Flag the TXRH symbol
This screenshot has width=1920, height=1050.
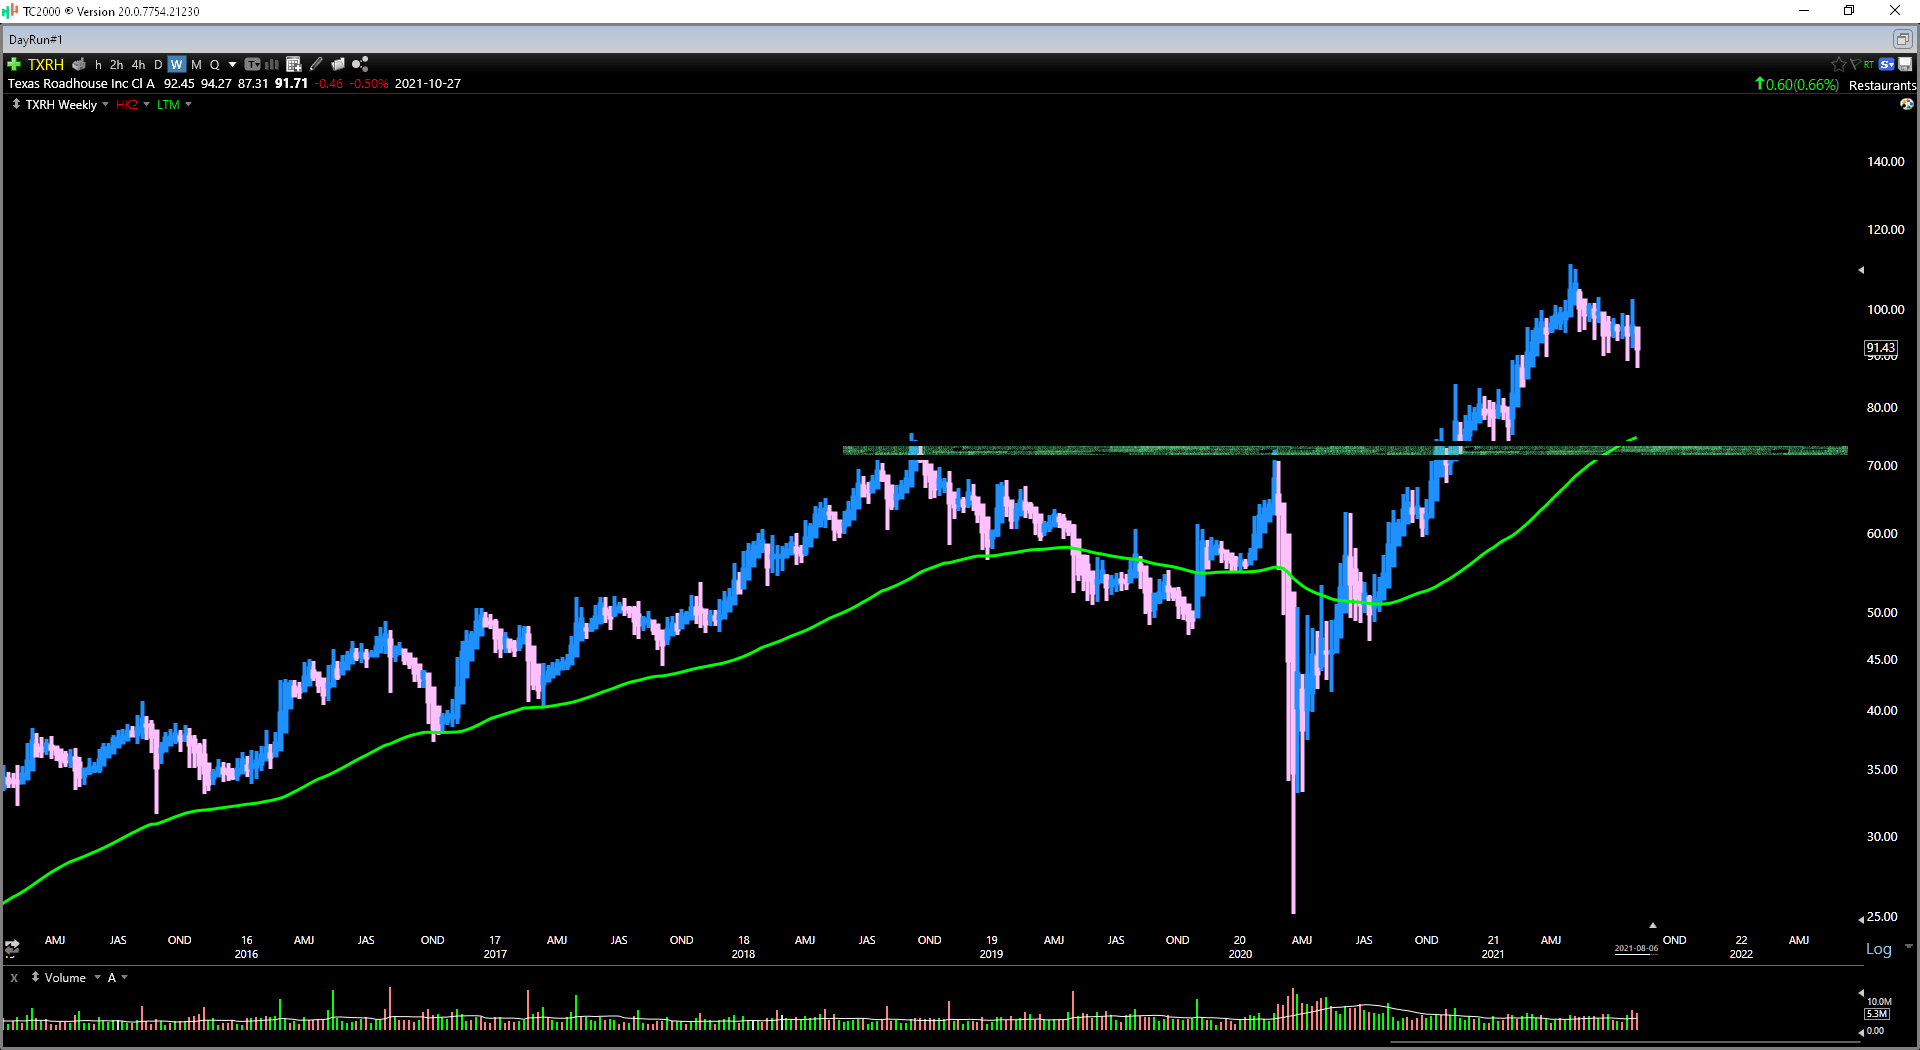coord(1855,63)
